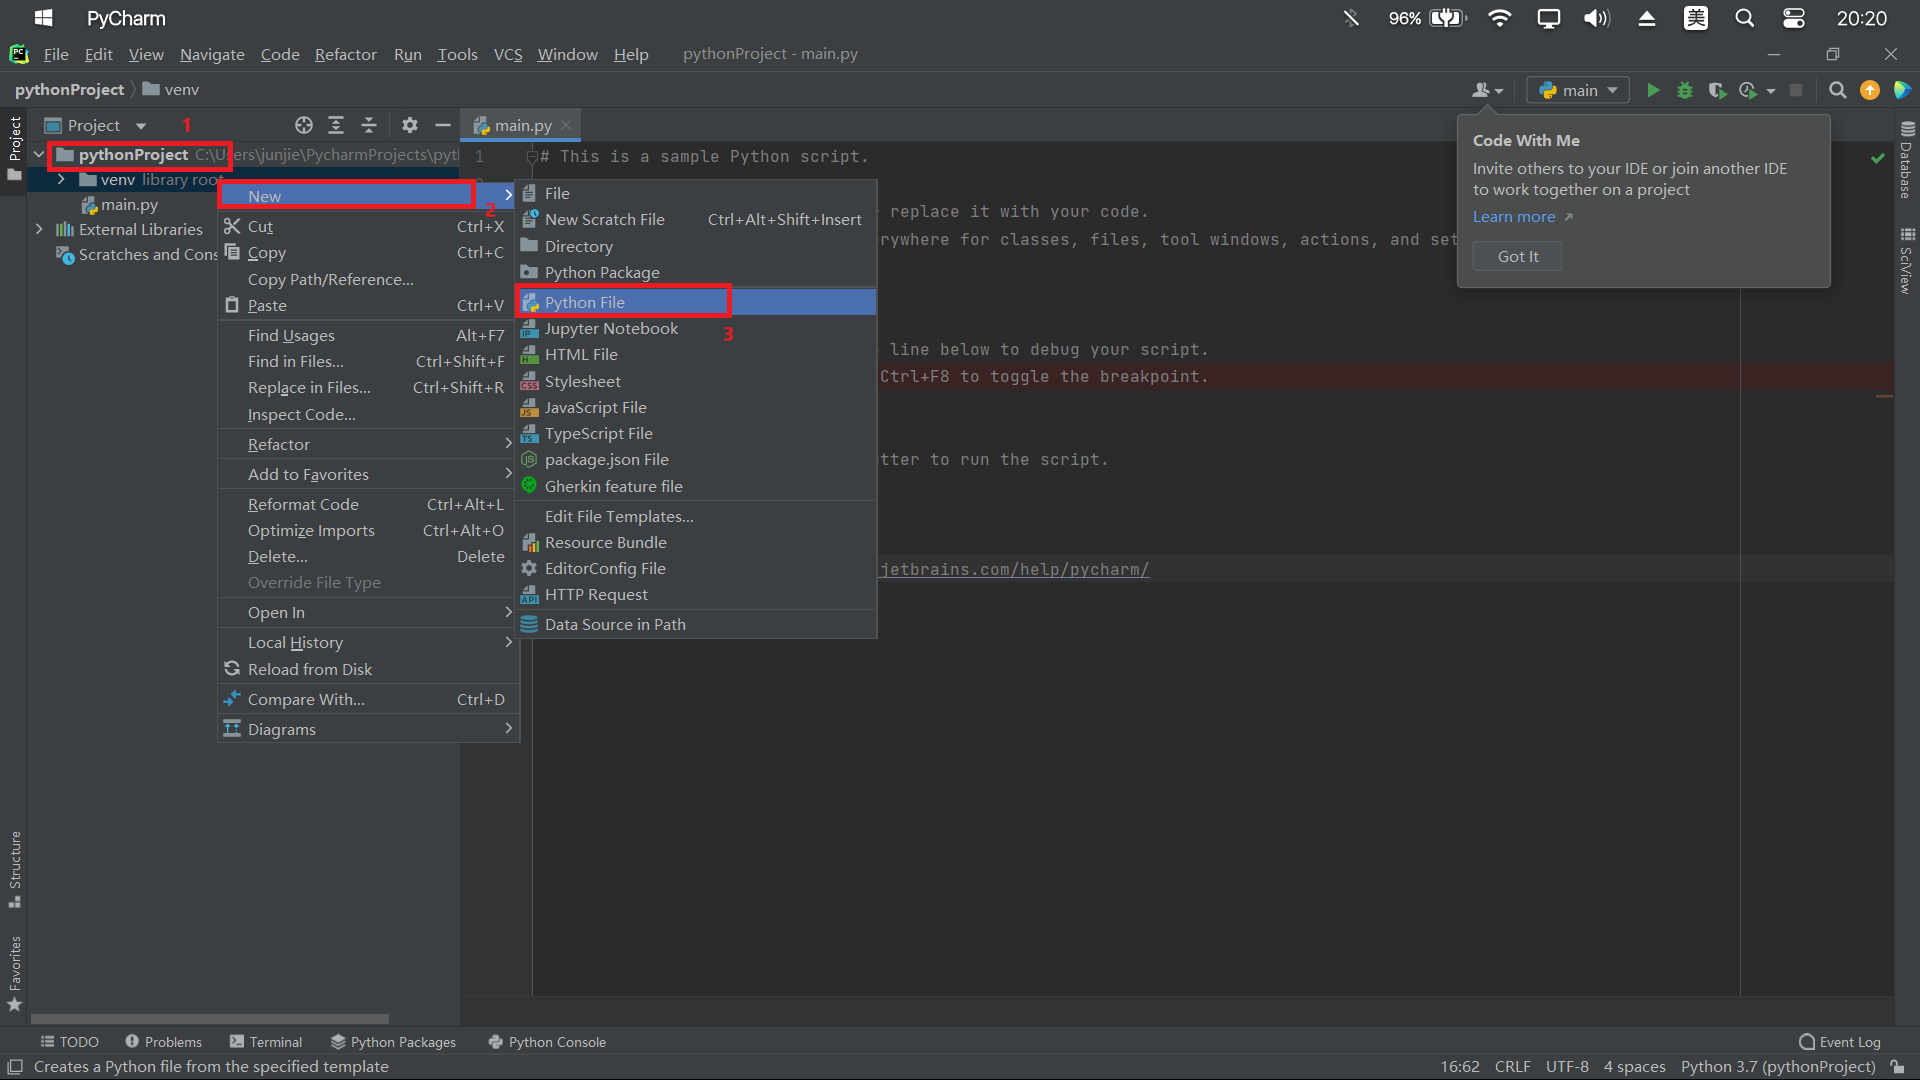The image size is (1920, 1080).
Task: Open the run configuration main dropdown
Action: point(1578,90)
